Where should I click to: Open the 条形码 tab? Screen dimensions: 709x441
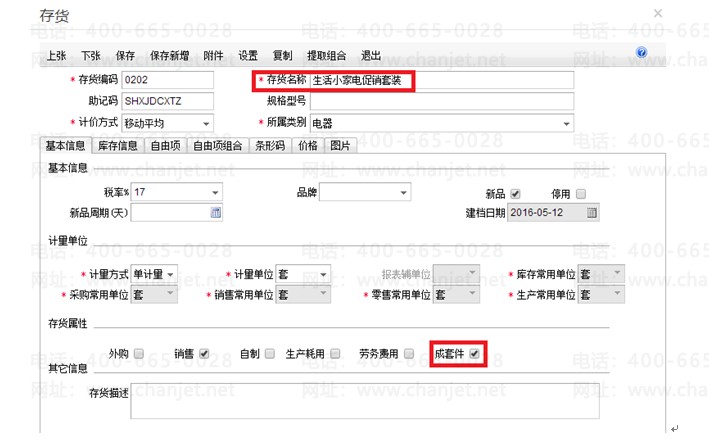270,146
